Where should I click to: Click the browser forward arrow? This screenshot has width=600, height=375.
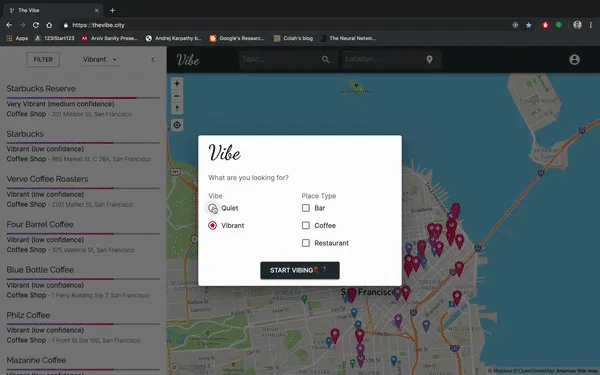click(23, 25)
